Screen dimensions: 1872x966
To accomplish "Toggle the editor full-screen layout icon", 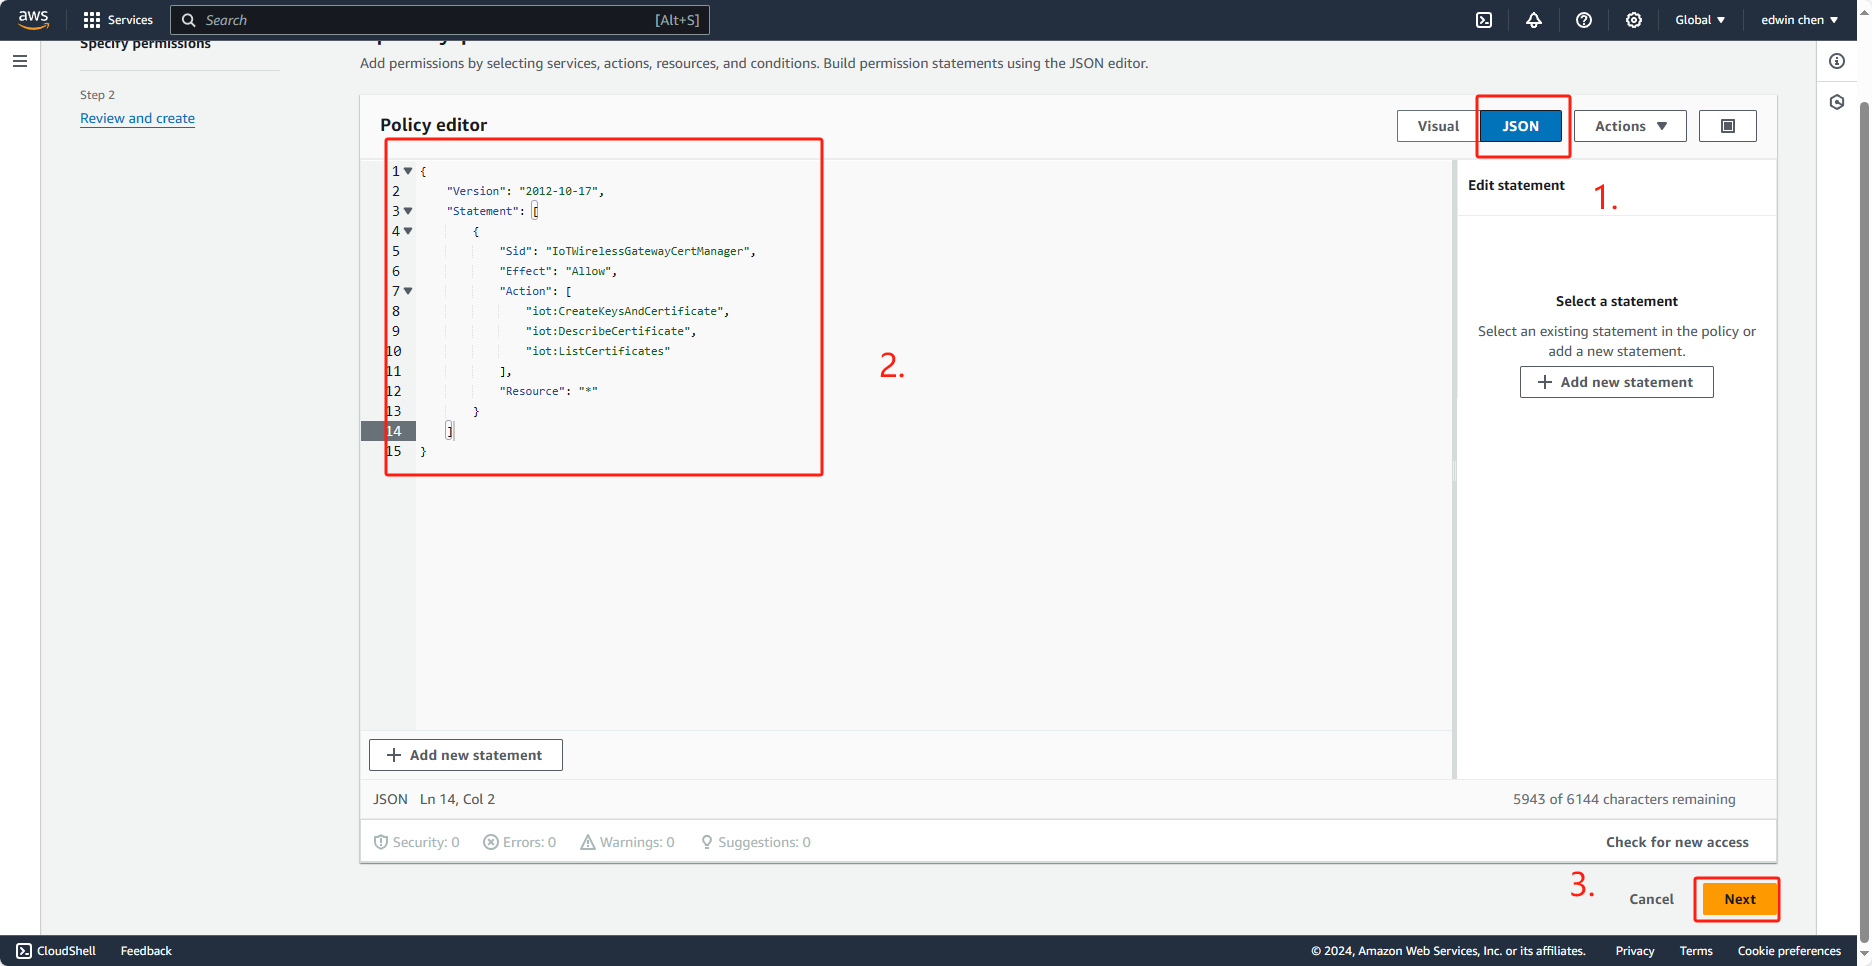I will [1728, 126].
